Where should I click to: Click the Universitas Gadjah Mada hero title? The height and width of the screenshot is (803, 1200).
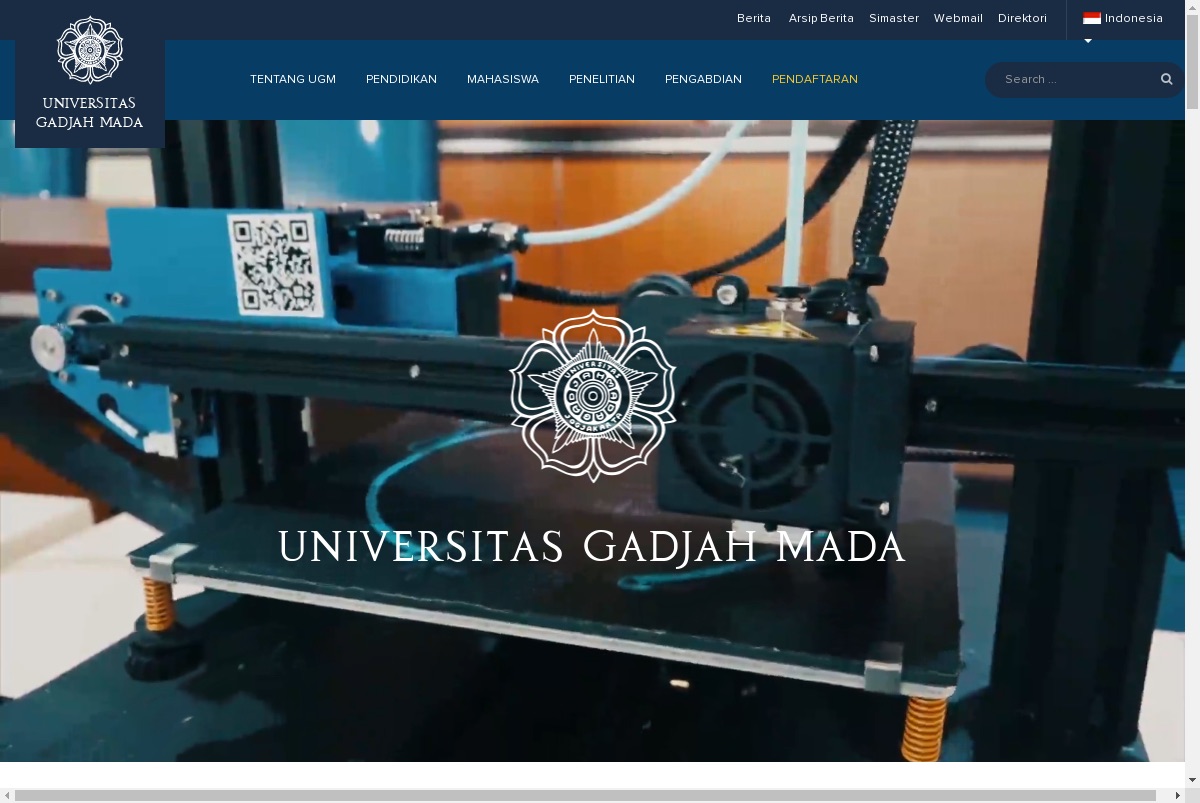pyautogui.click(x=592, y=548)
